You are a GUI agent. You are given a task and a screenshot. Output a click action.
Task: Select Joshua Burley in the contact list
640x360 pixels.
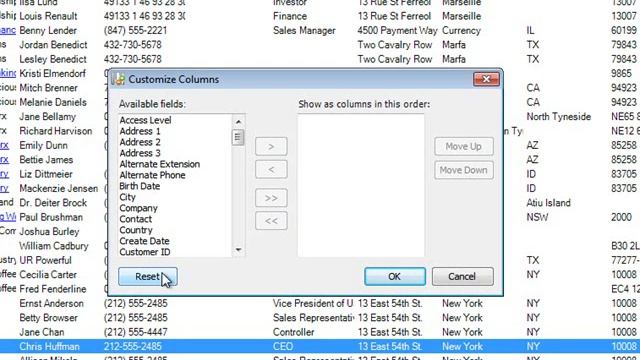pyautogui.click(x=49, y=231)
